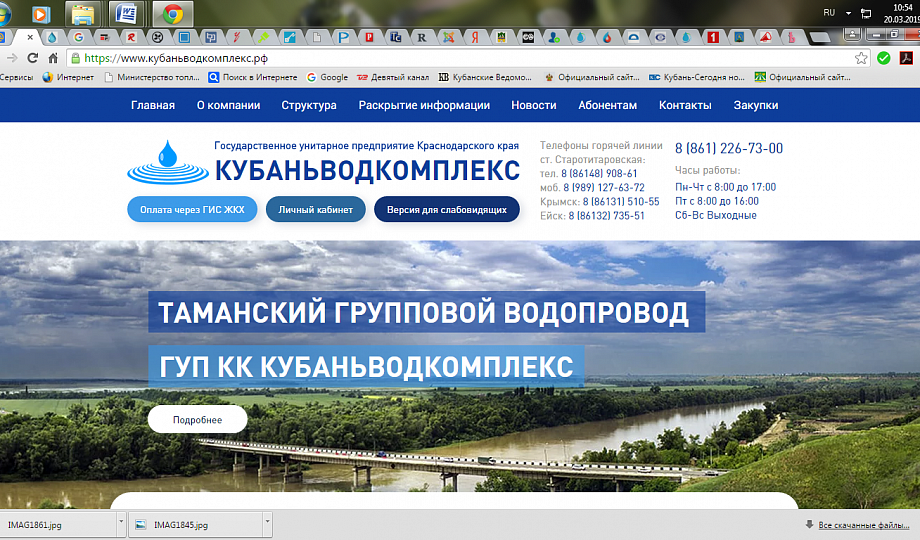The image size is (920, 540).
Task: Enable Версия для слабовидящих mode
Action: [x=446, y=210]
